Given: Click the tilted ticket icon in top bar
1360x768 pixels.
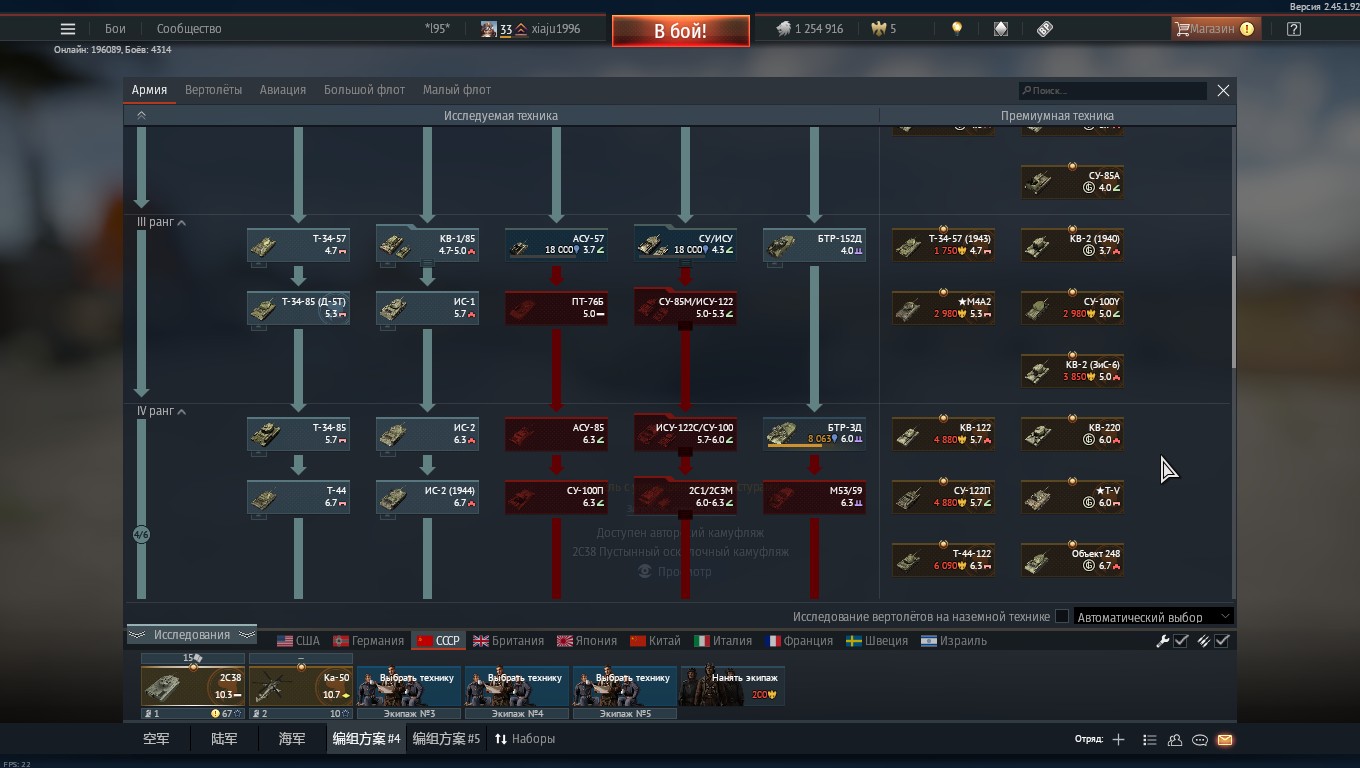Looking at the screenshot, I should pyautogui.click(x=1045, y=29).
